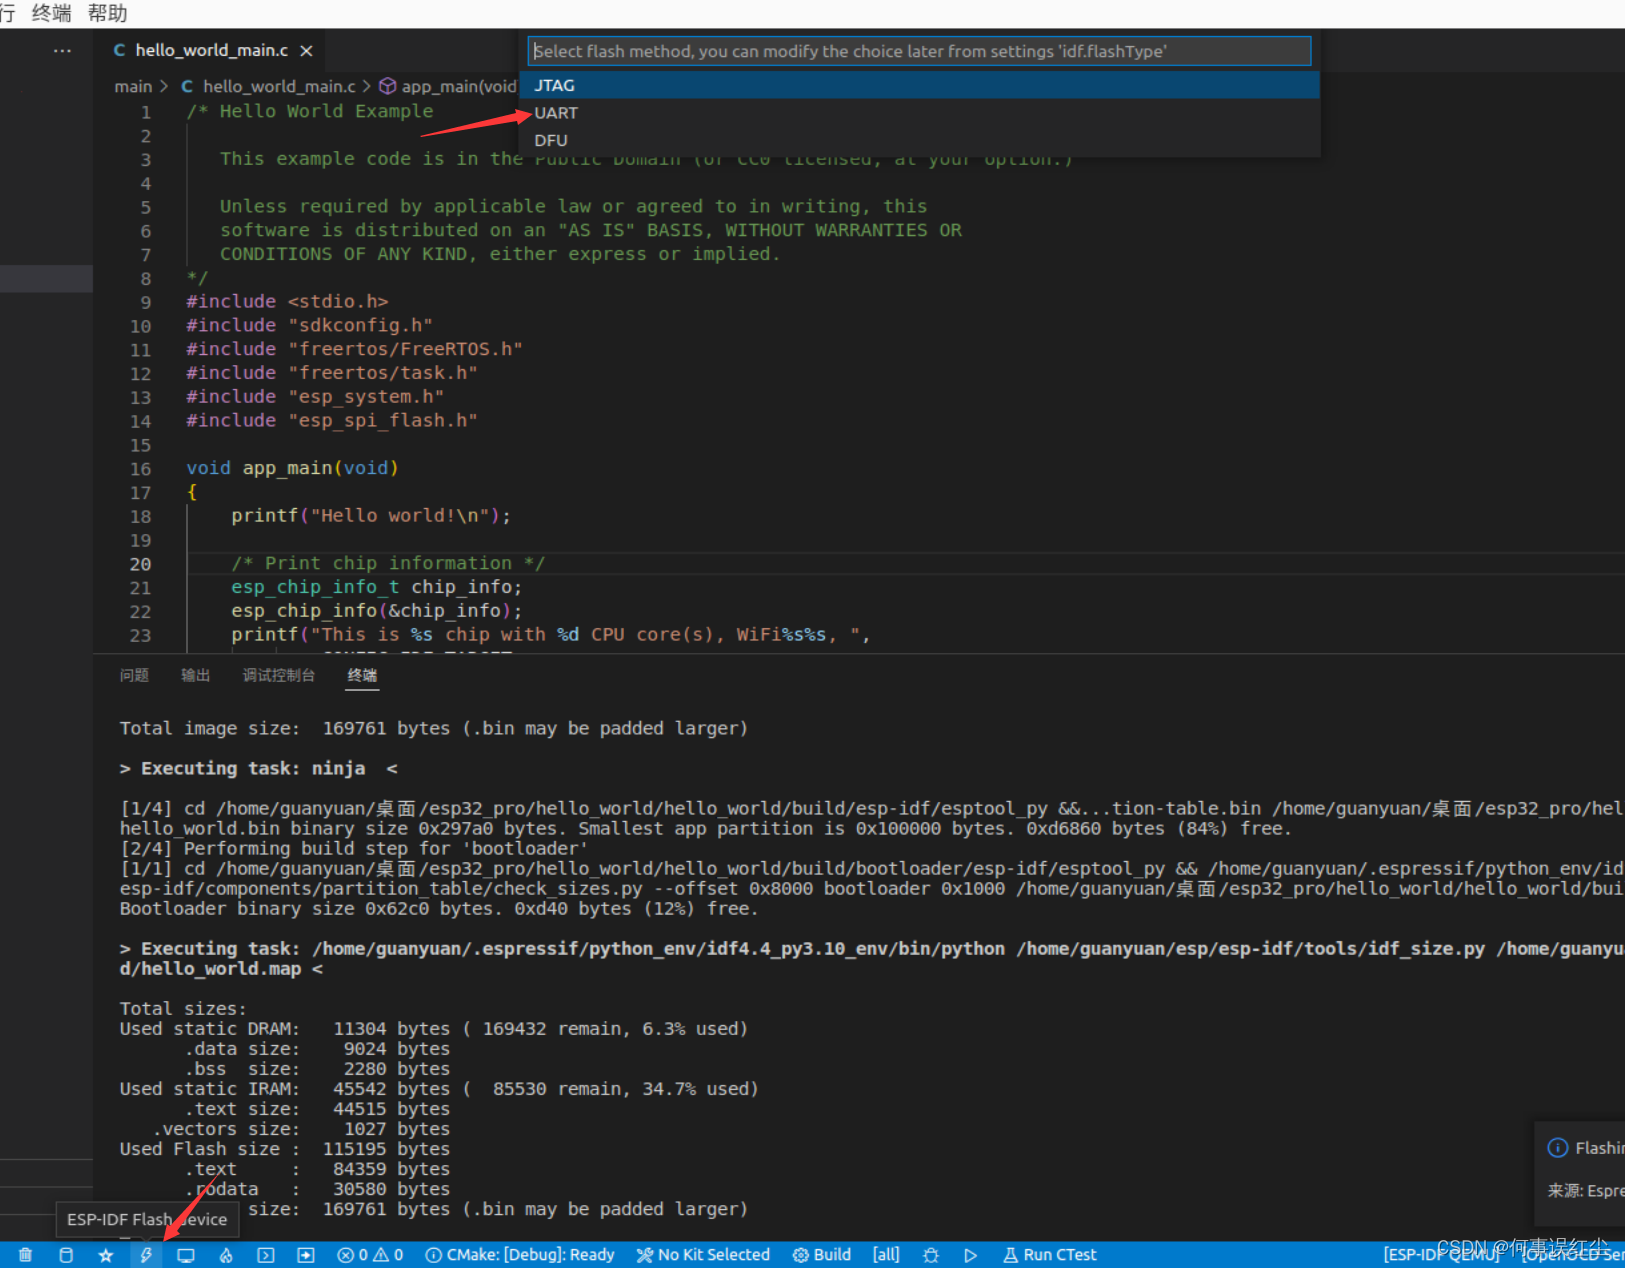
Task: Click app_main breadcrumb symbol
Action: (448, 87)
